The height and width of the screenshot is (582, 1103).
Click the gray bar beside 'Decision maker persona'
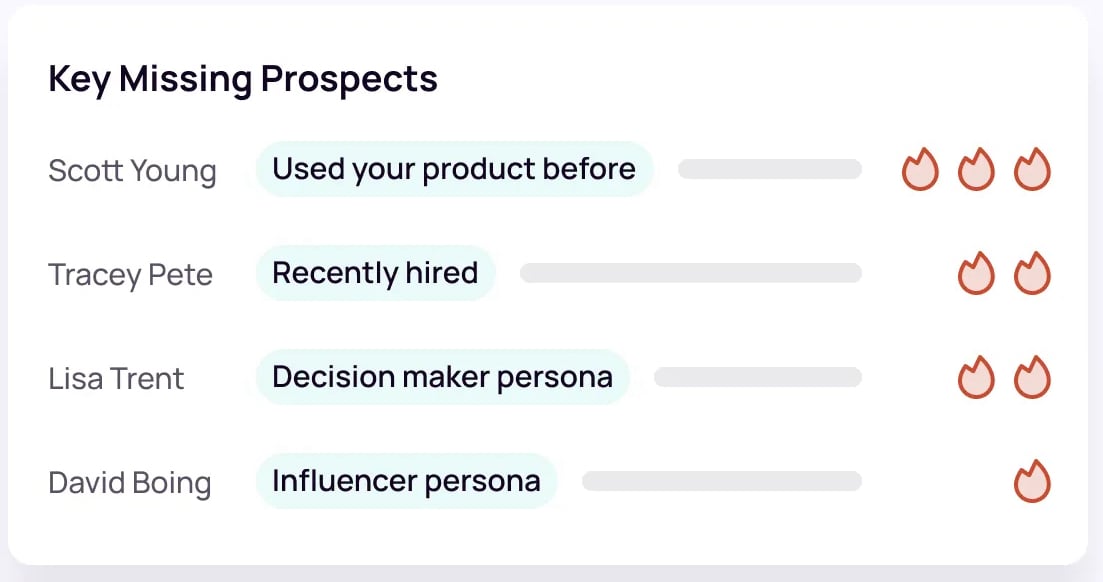point(757,377)
